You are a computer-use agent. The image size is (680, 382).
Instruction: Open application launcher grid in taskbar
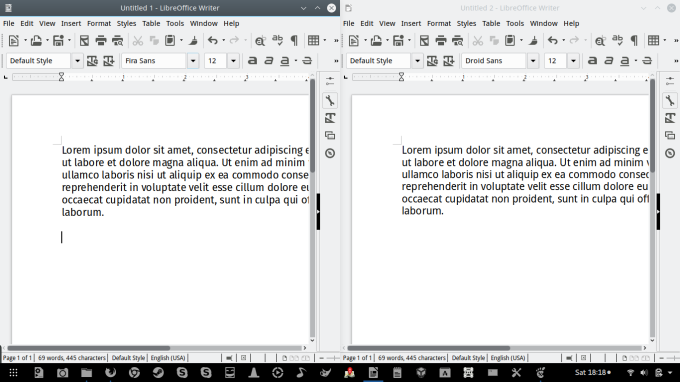click(x=13, y=372)
